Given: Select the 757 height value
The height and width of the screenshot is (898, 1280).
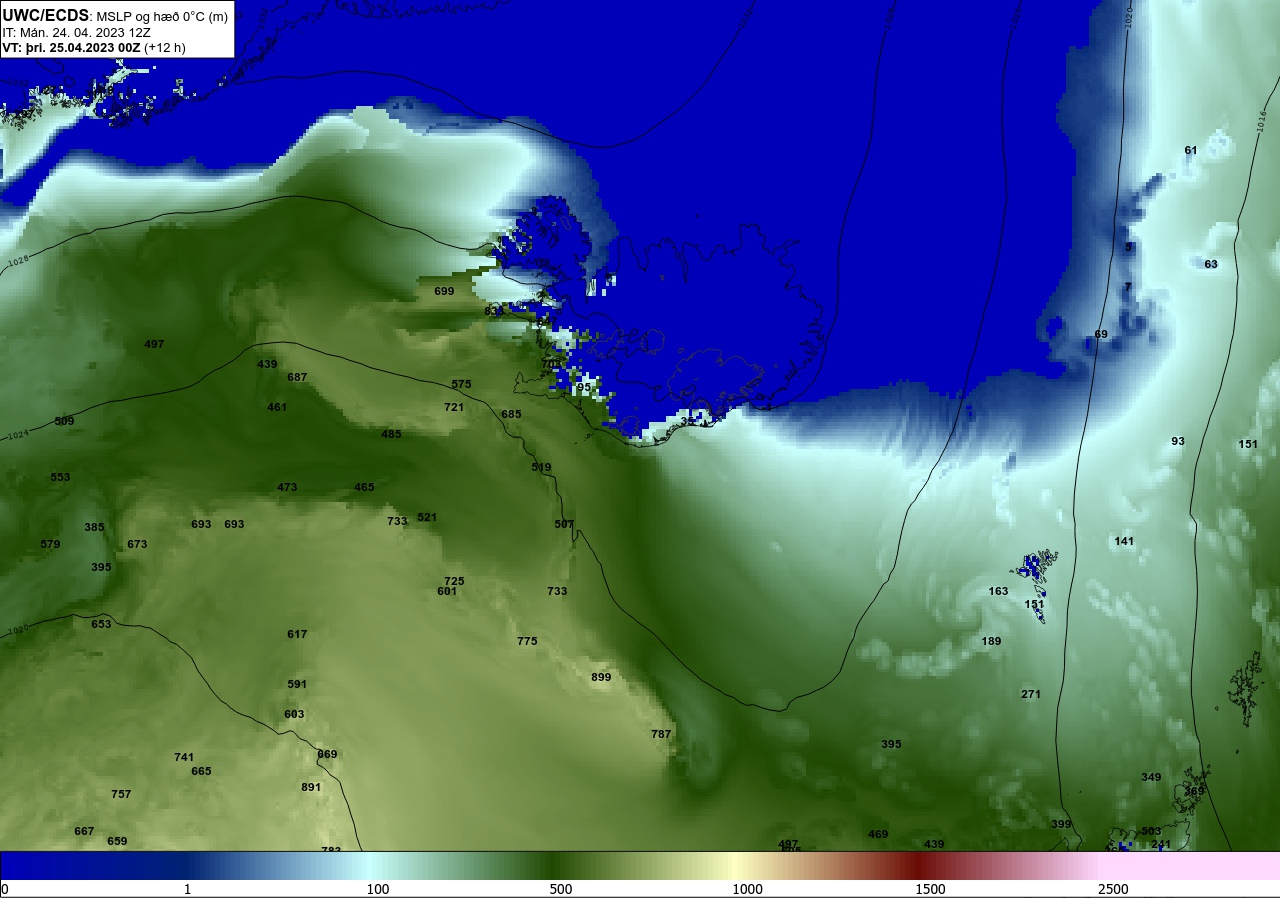Looking at the screenshot, I should [121, 794].
